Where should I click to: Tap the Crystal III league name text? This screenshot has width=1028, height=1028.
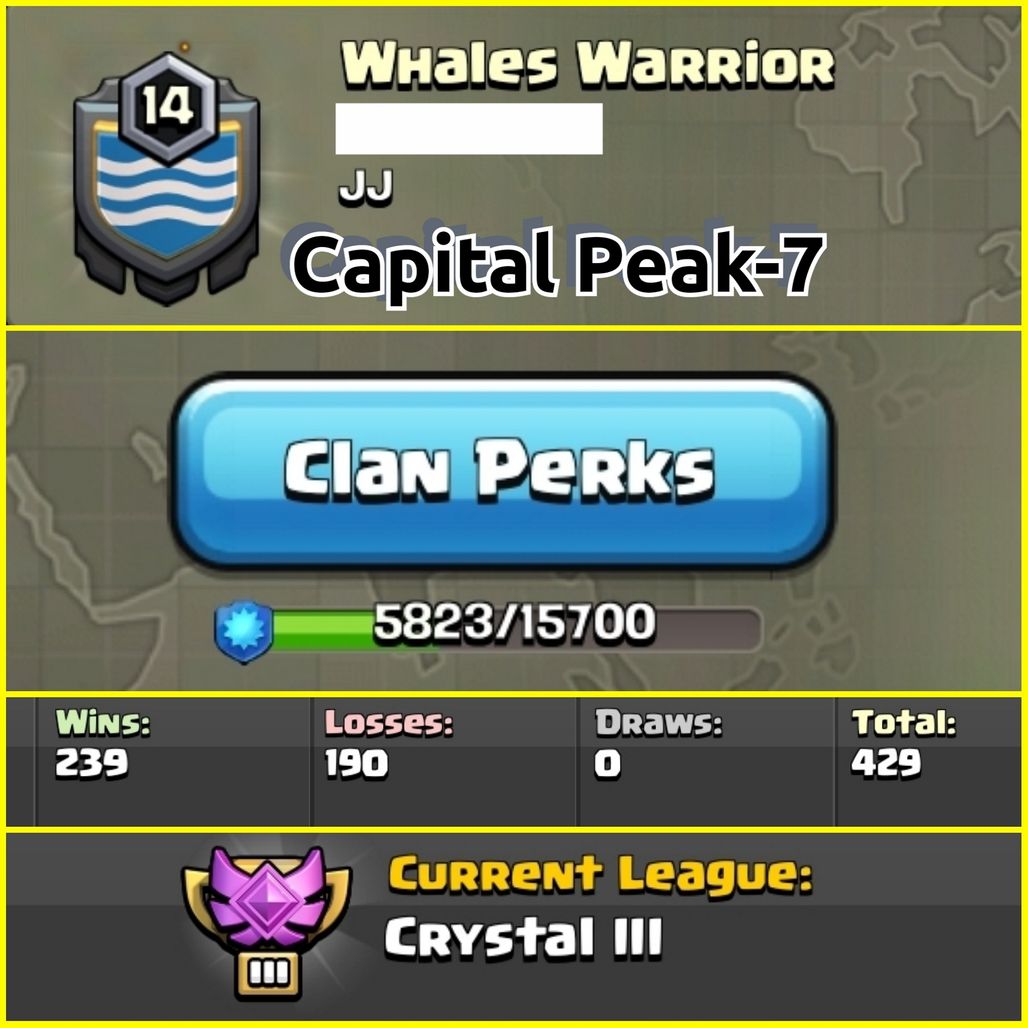coord(523,938)
